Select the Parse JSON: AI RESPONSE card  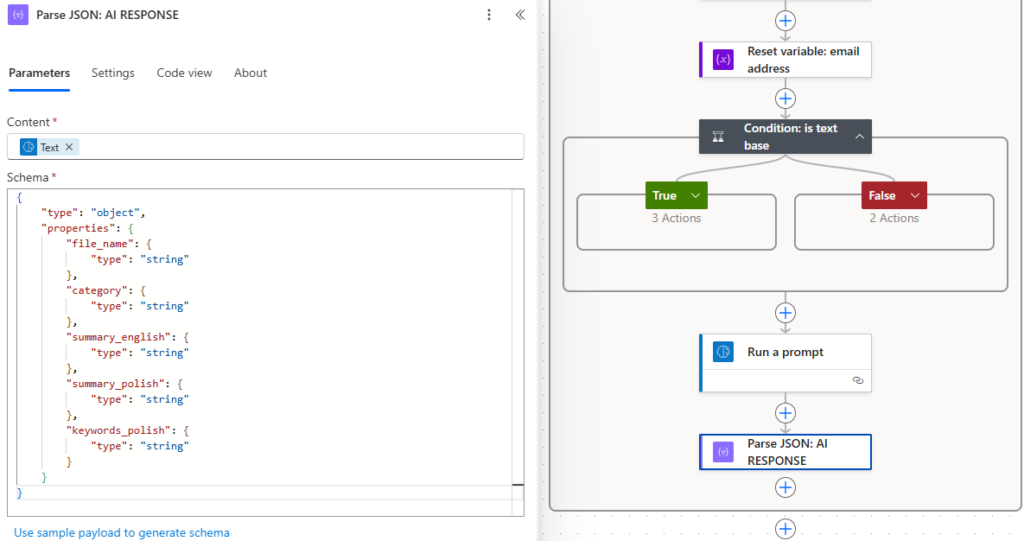click(x=785, y=451)
